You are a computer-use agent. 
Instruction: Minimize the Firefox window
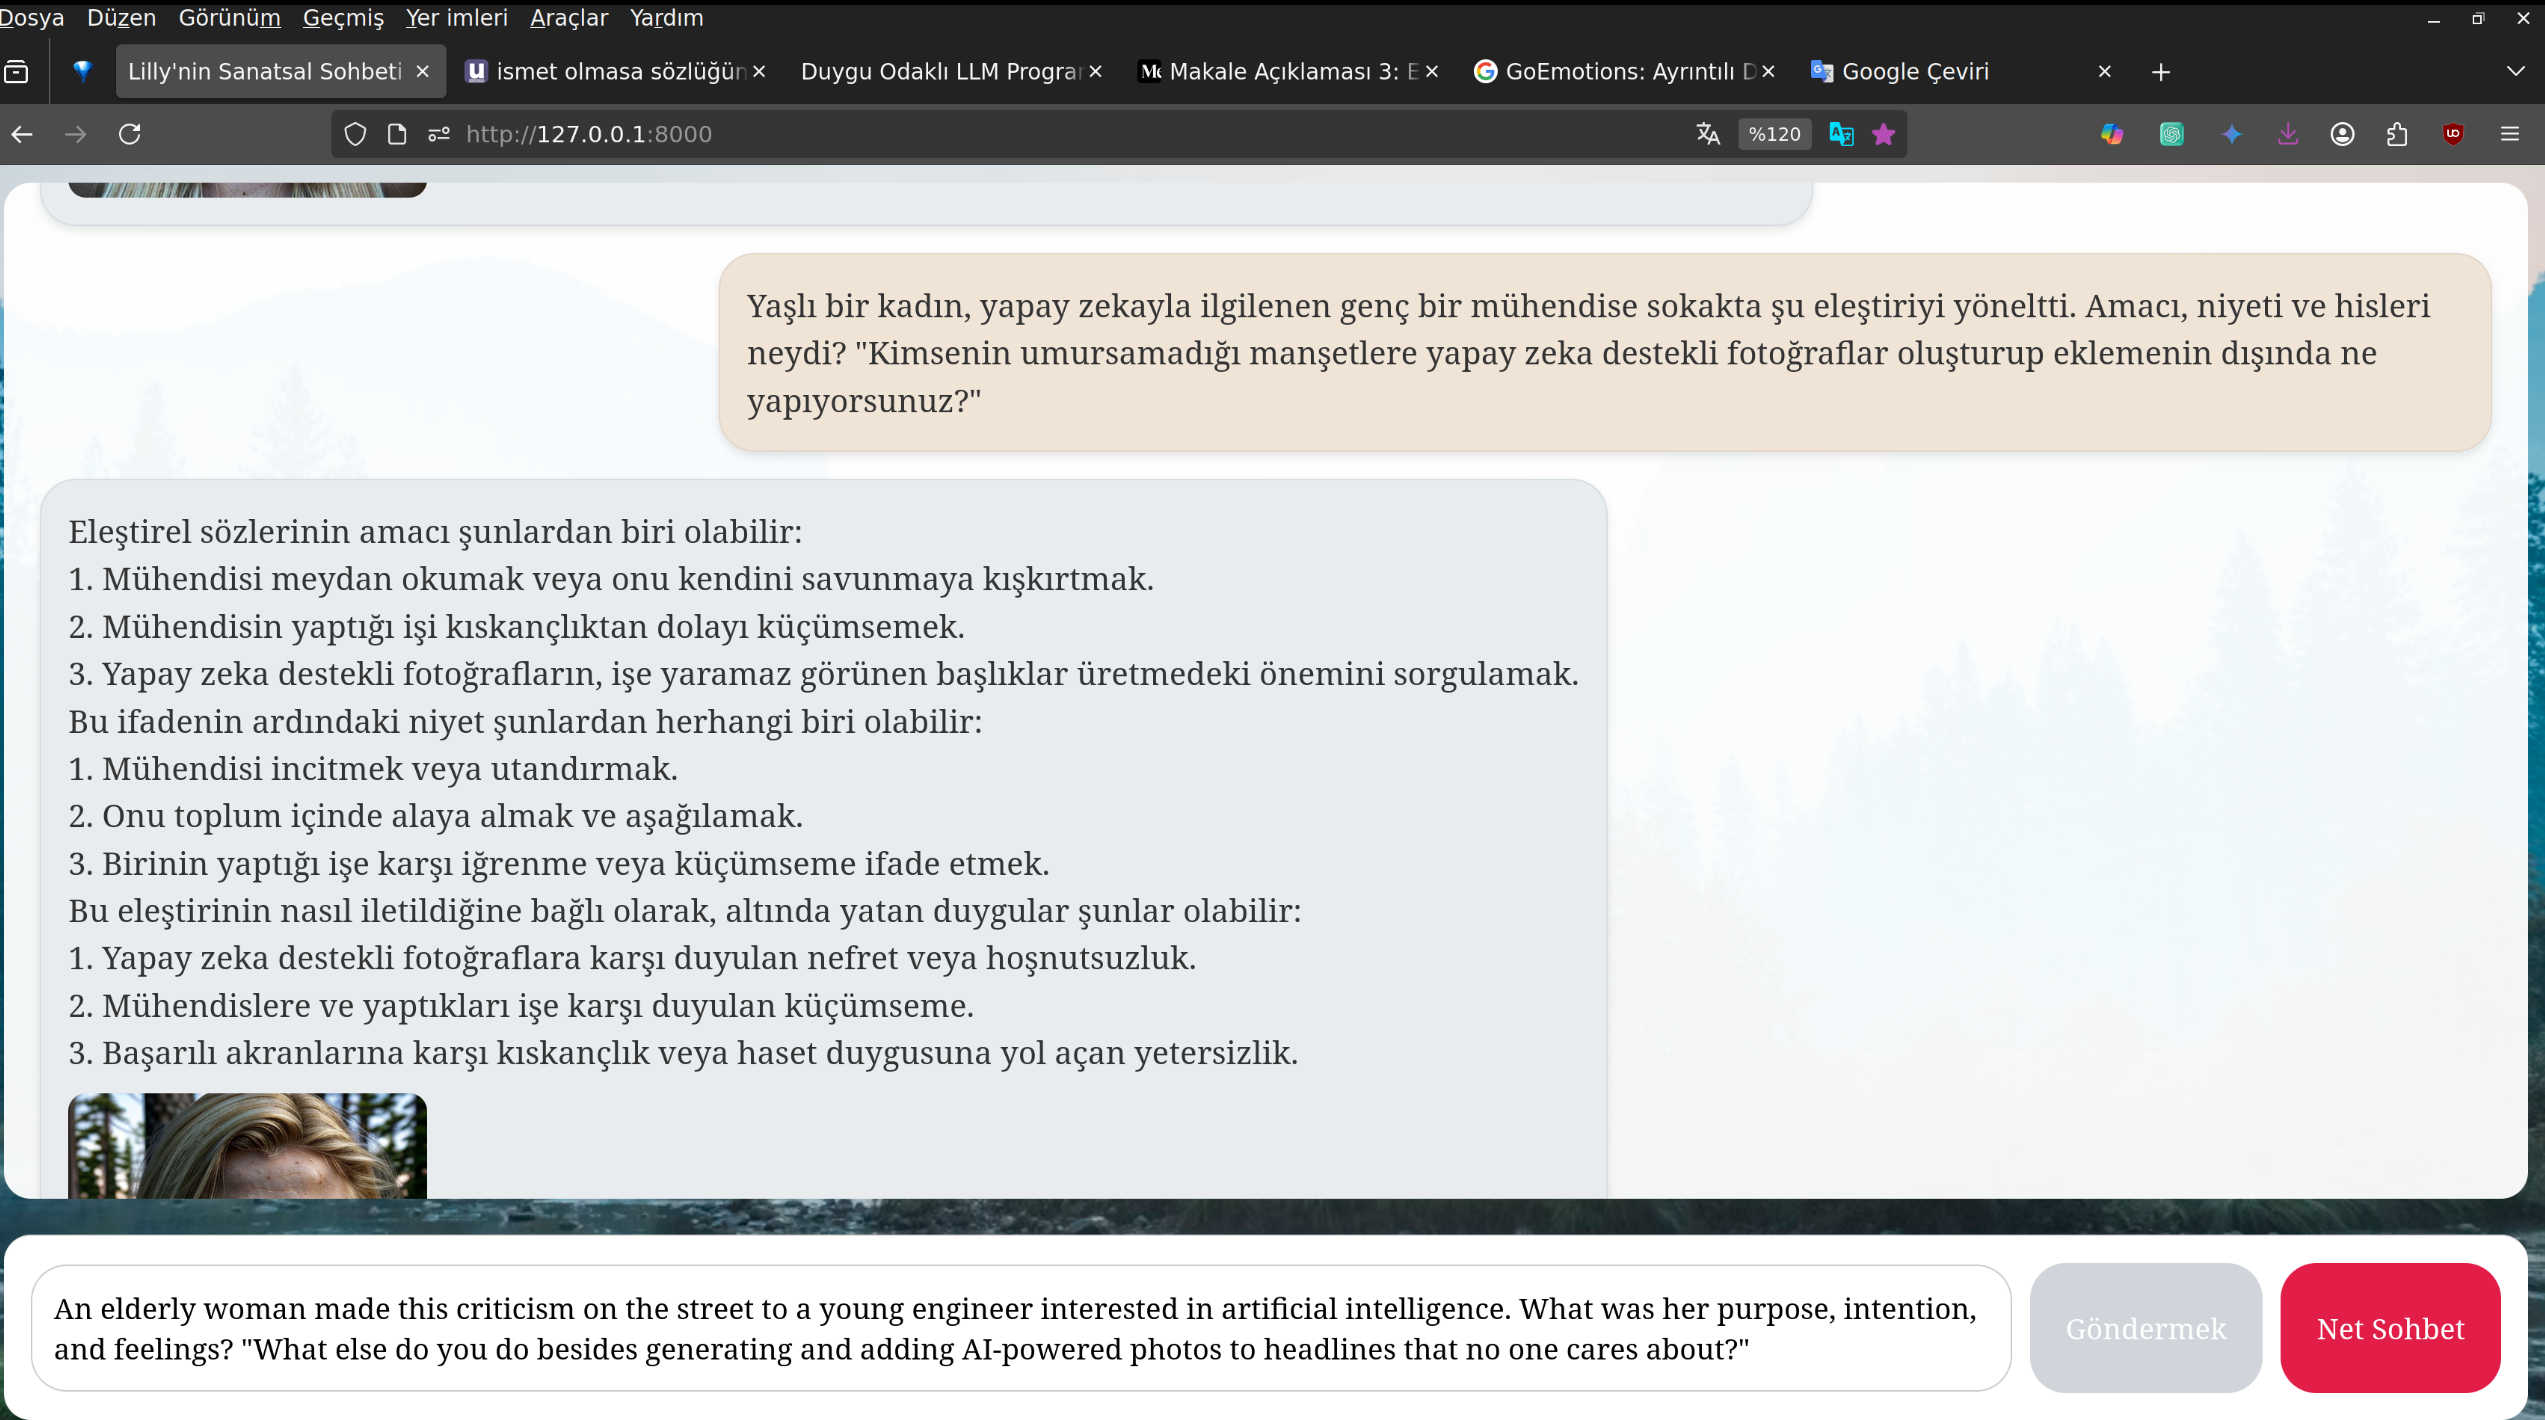point(2433,18)
